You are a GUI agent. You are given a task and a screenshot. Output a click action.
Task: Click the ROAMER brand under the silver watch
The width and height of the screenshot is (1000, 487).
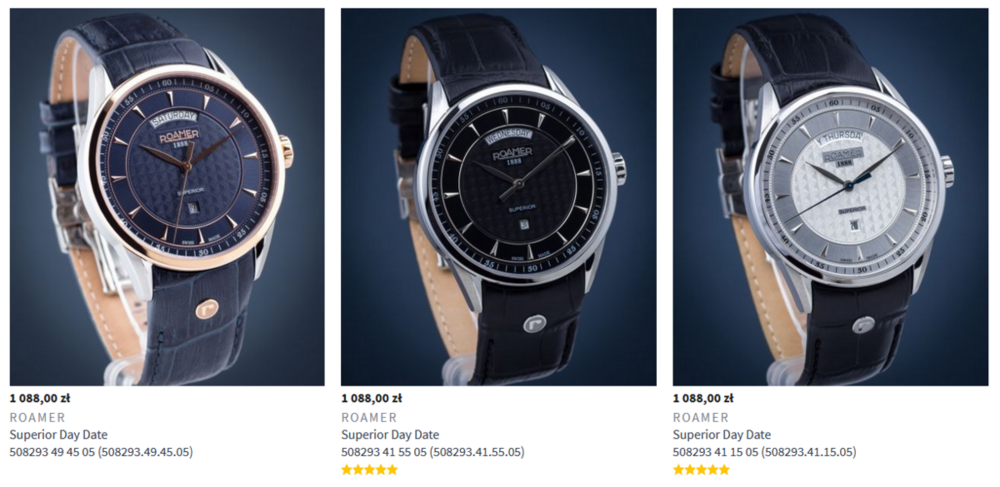tap(700, 417)
